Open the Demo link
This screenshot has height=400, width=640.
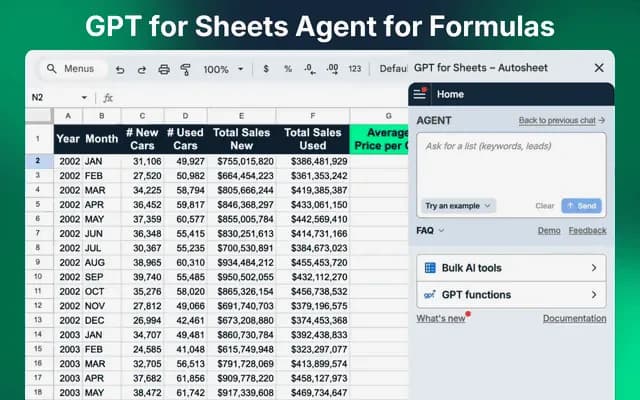[x=549, y=231]
